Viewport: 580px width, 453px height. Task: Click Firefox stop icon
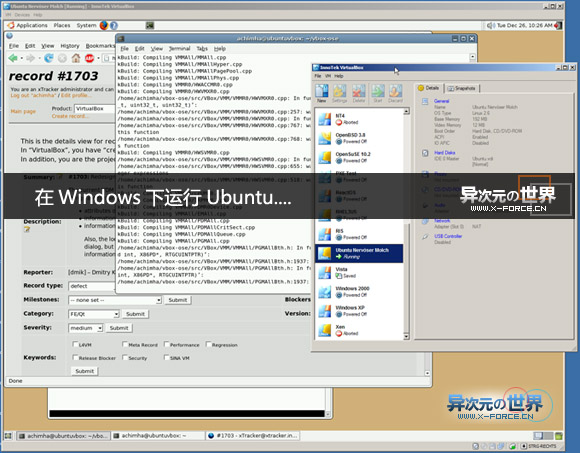62,58
